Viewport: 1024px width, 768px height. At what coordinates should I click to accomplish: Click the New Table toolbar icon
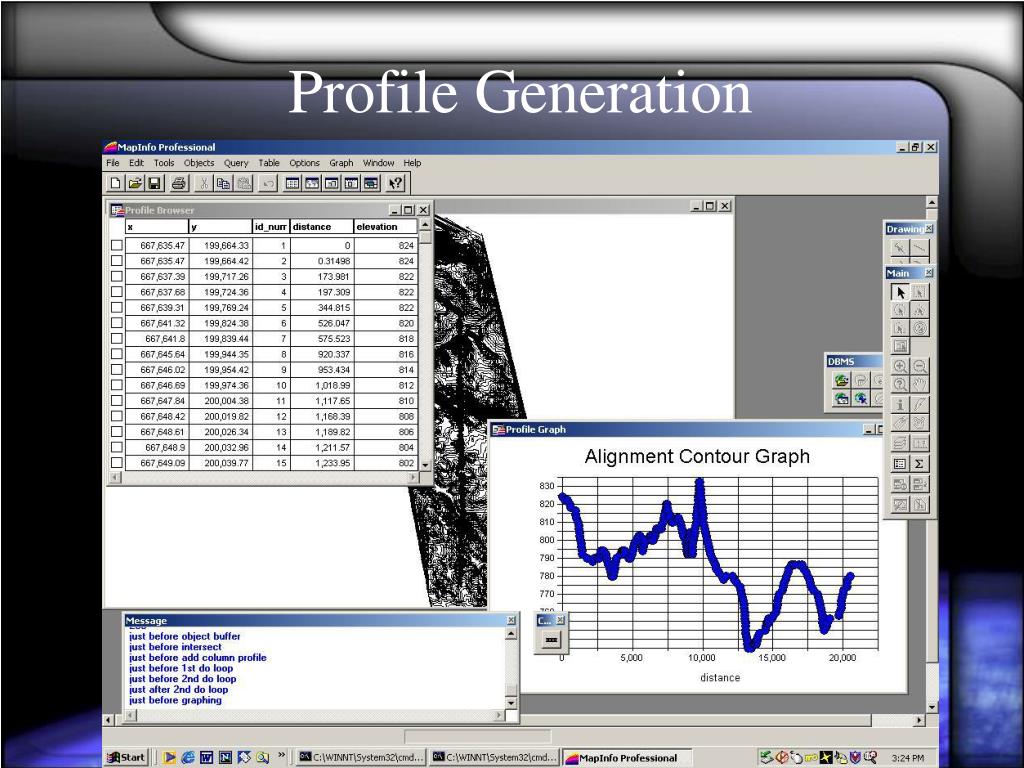tap(115, 184)
